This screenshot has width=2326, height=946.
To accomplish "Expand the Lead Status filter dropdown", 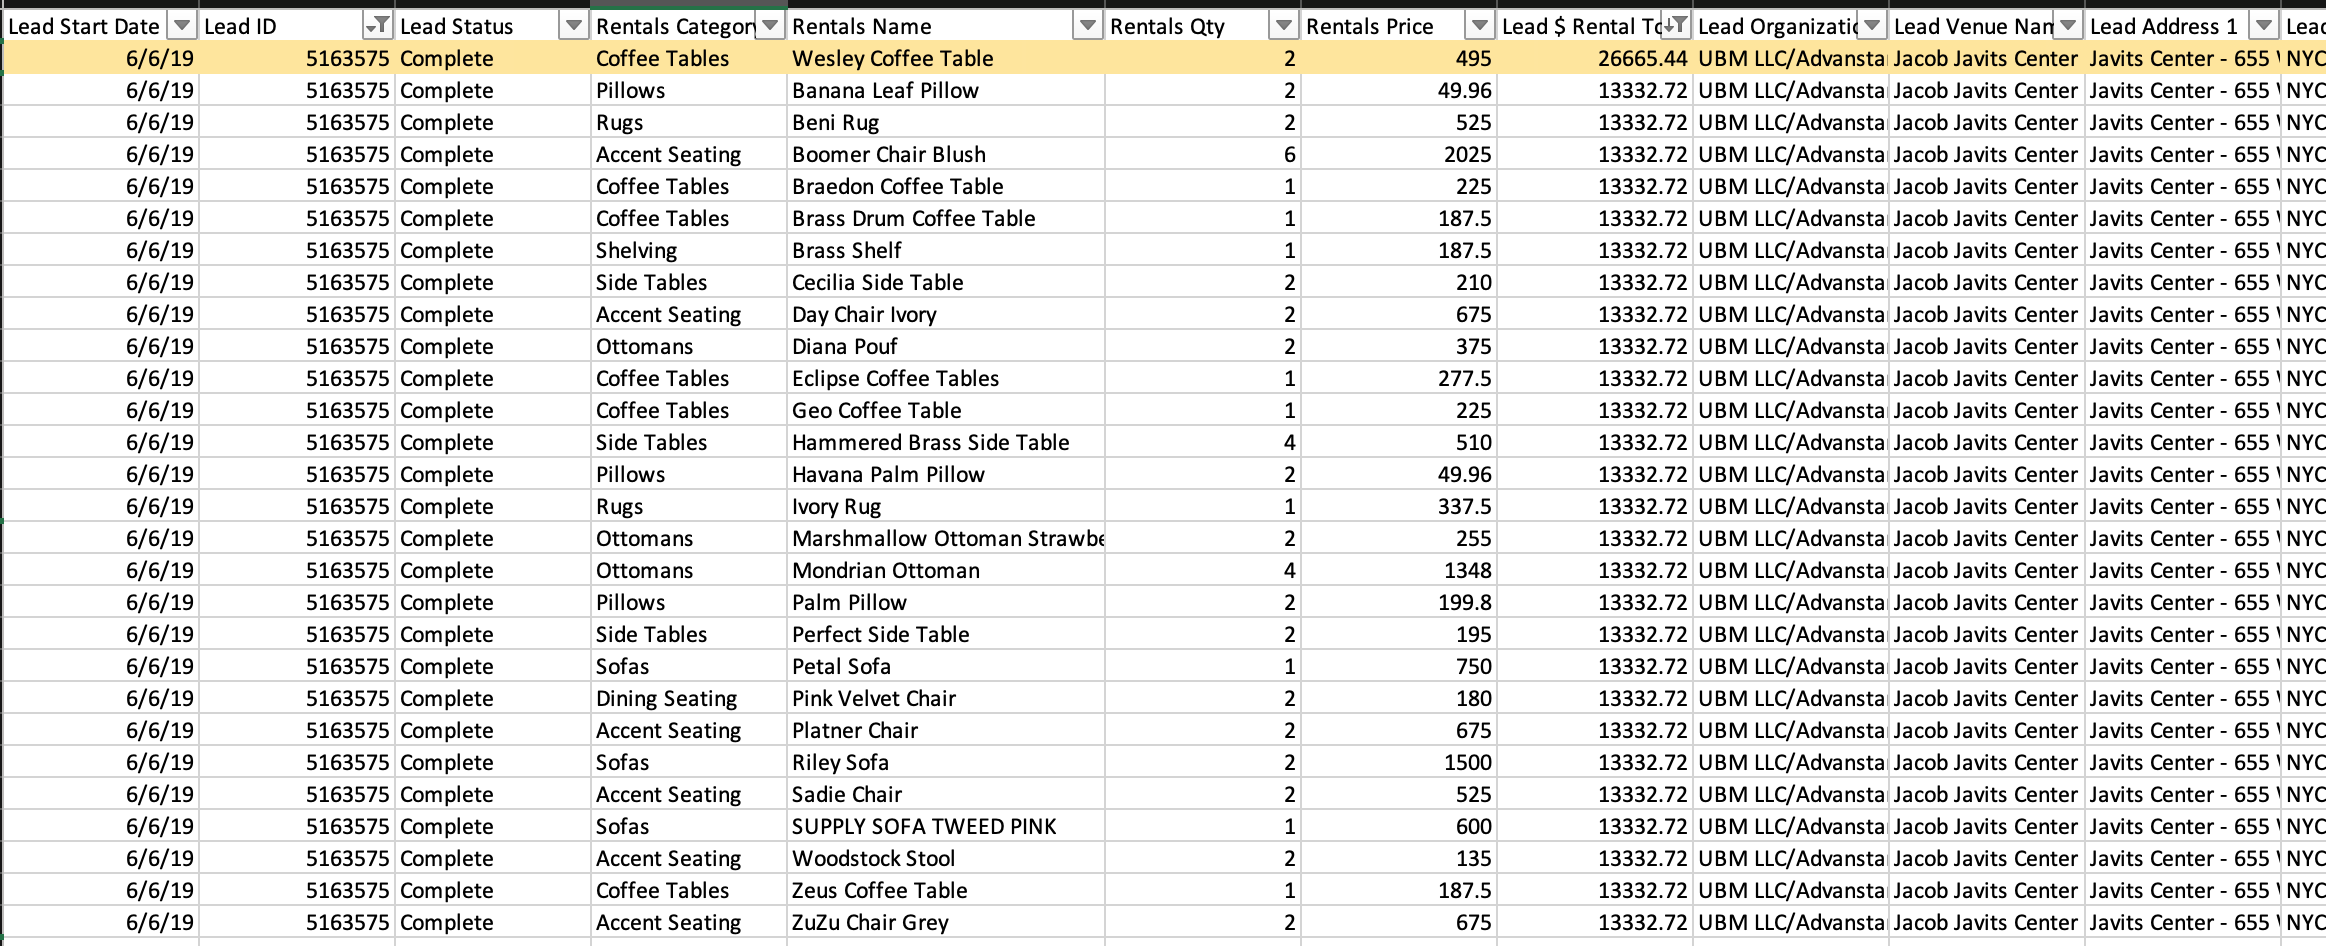I will click(x=574, y=26).
